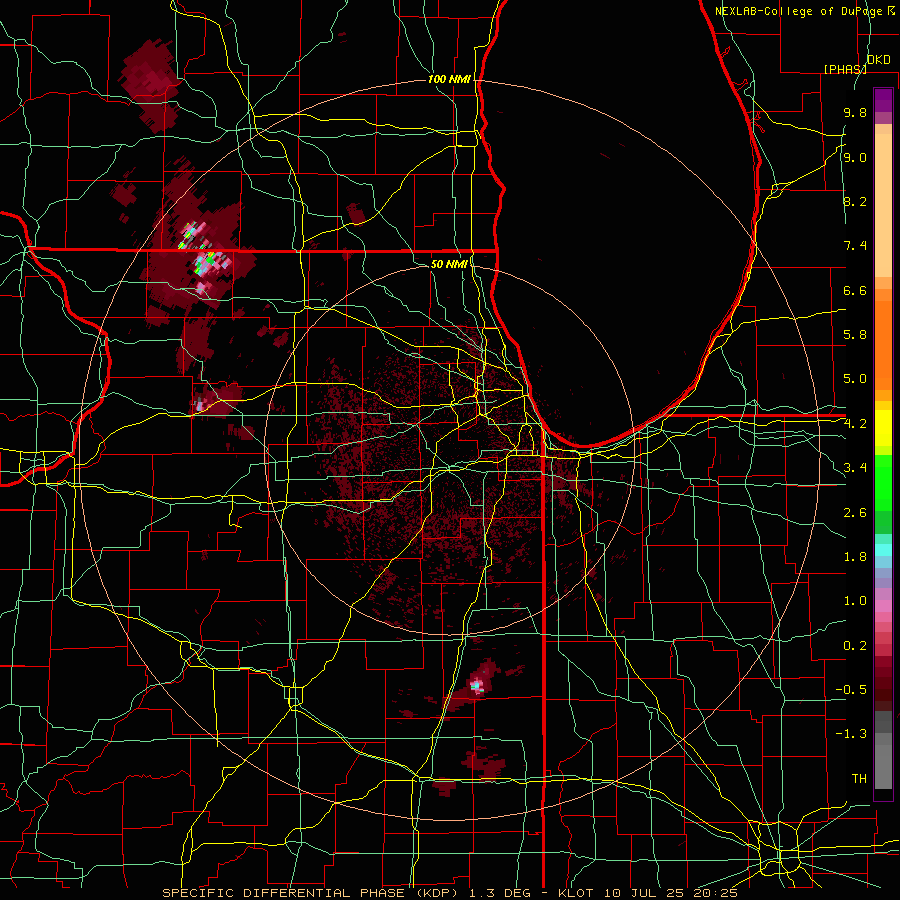Click the SPECIFIC DIFFERENTIAL PHASE (KDP) caption text
The width and height of the screenshot is (900, 900).
tap(313, 893)
